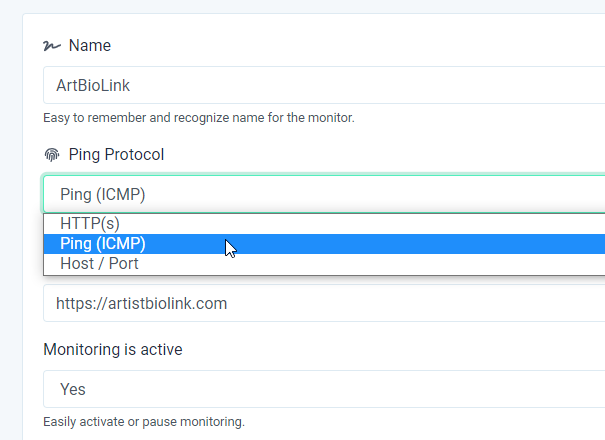
Task: Click empty space in the target URL field
Action: click(x=417, y=303)
